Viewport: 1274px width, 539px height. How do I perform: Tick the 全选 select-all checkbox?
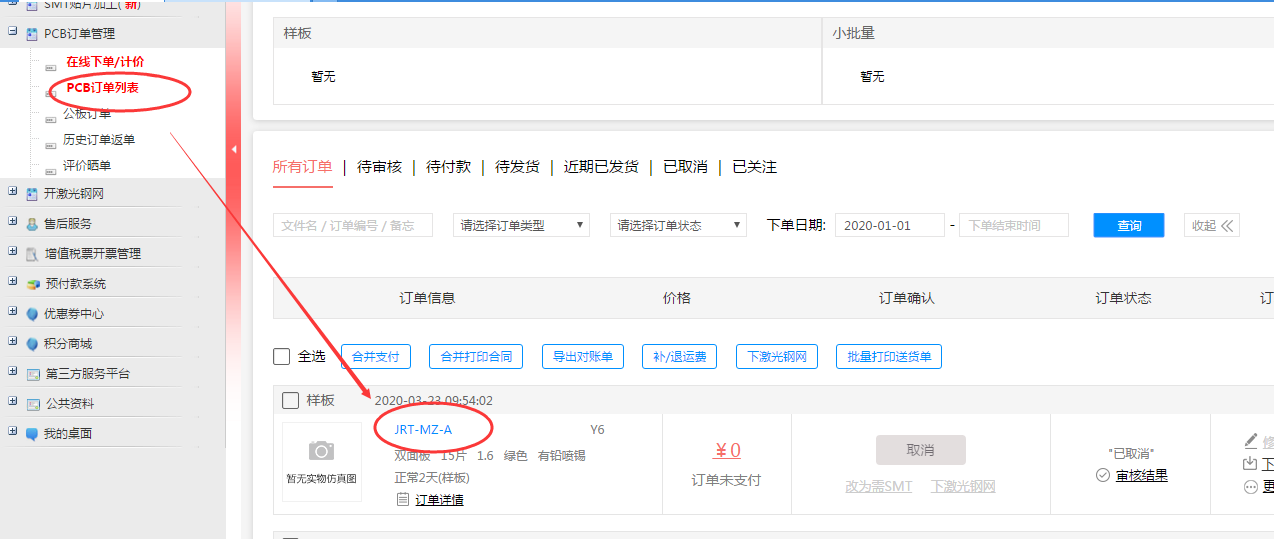point(282,357)
